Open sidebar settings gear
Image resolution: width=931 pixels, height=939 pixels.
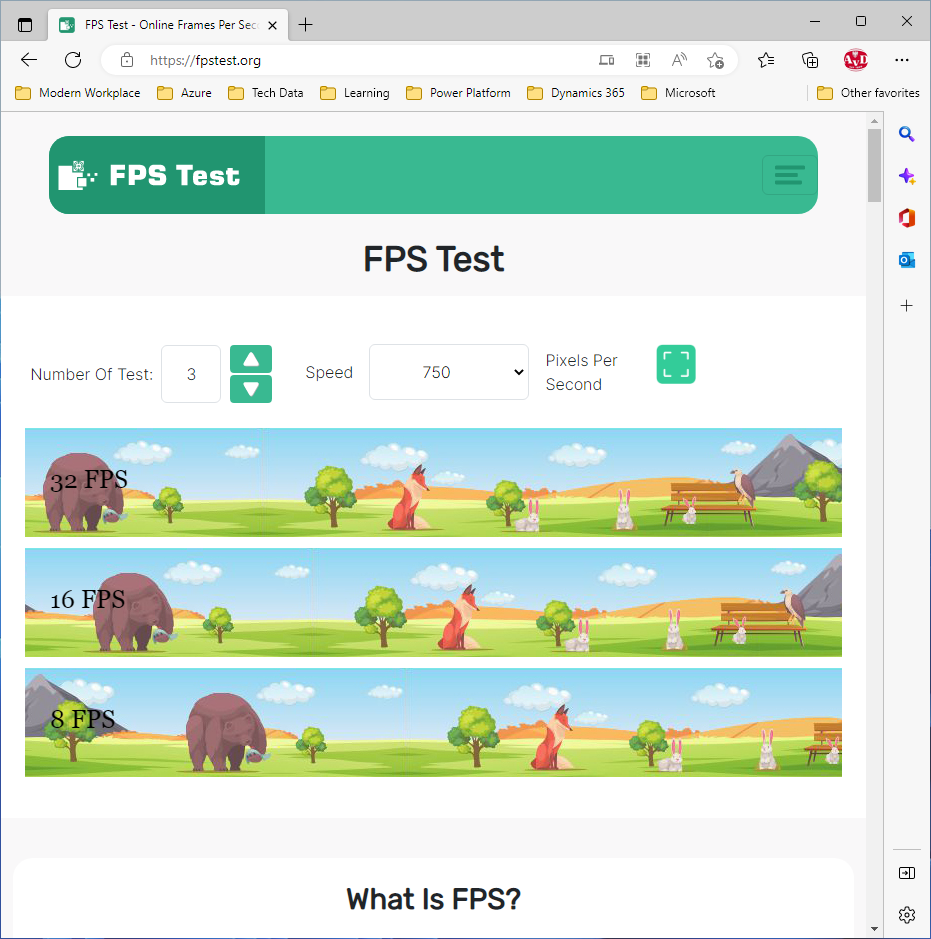pos(906,915)
